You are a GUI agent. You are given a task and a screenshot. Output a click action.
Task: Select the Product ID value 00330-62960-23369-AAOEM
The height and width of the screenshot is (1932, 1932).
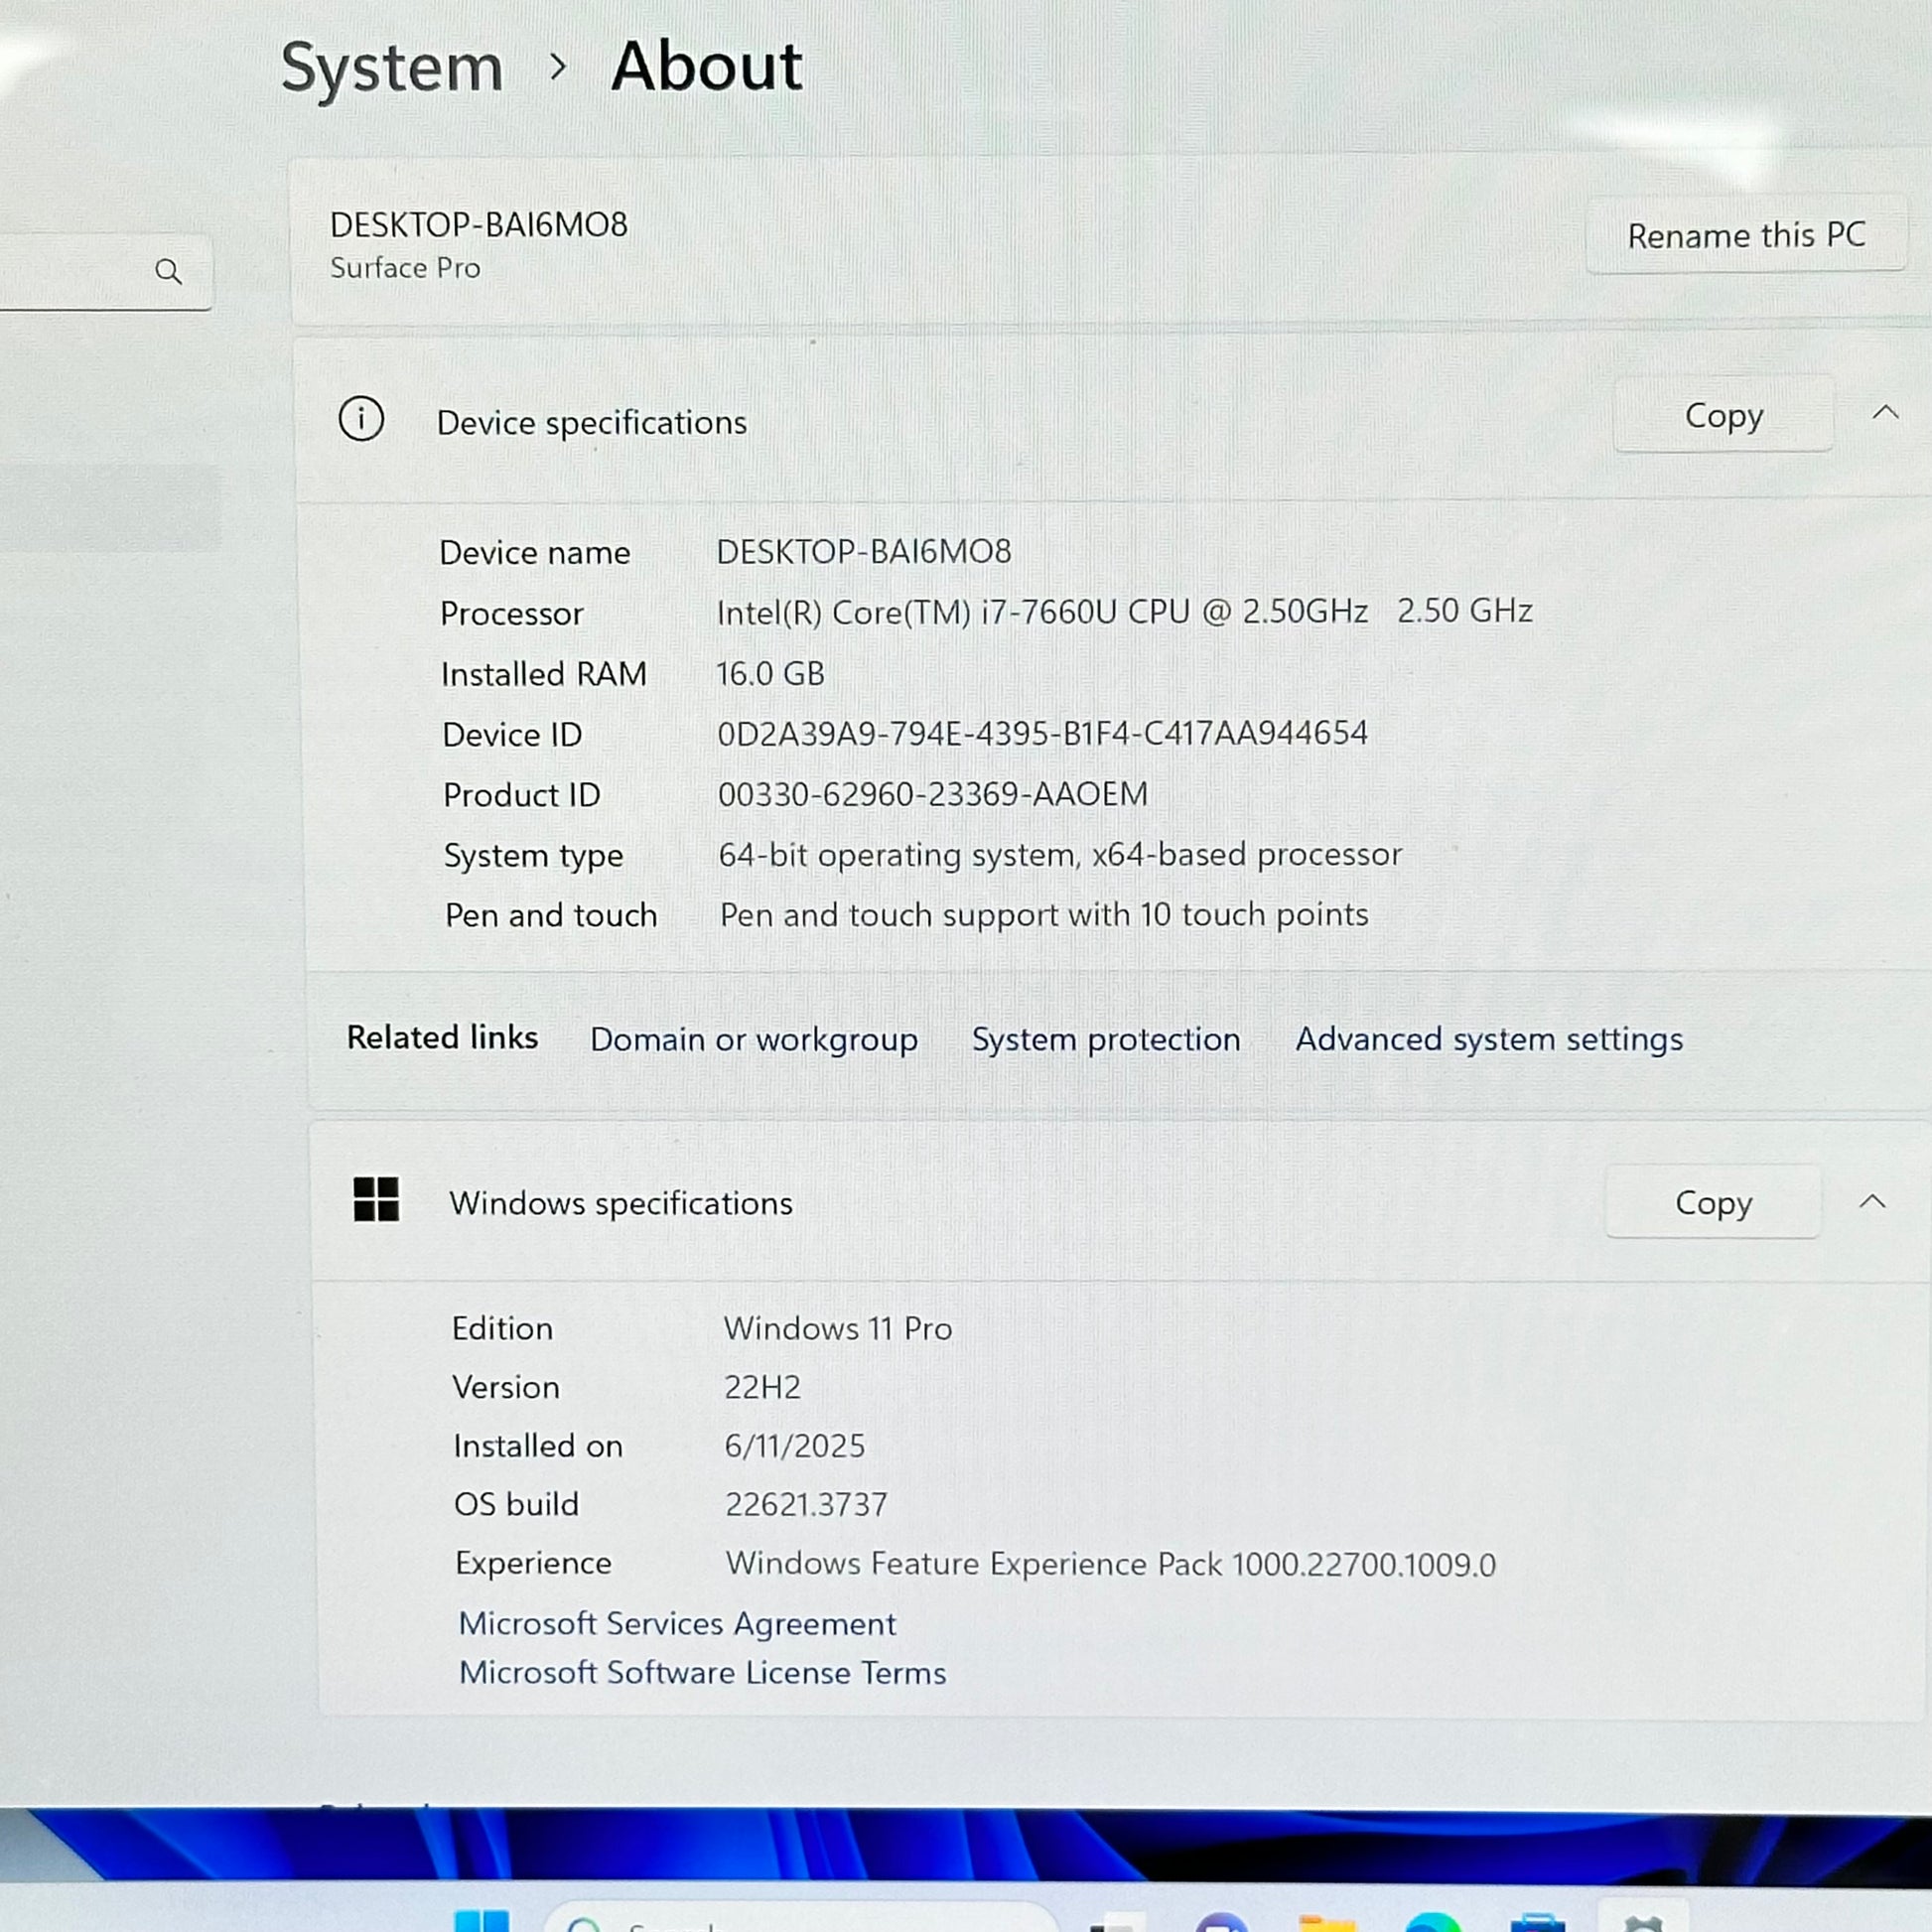[x=933, y=794]
